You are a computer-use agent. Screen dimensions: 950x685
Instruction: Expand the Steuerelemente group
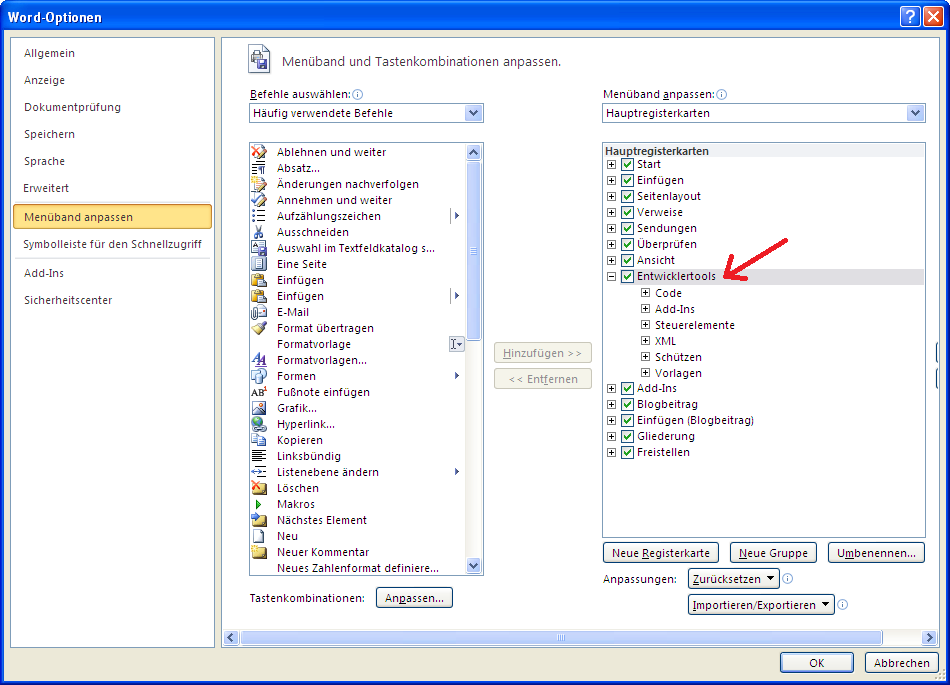click(x=646, y=325)
